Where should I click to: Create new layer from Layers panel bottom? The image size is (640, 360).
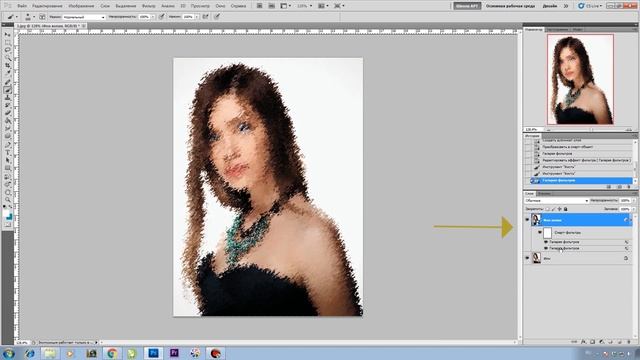[x=620, y=342]
